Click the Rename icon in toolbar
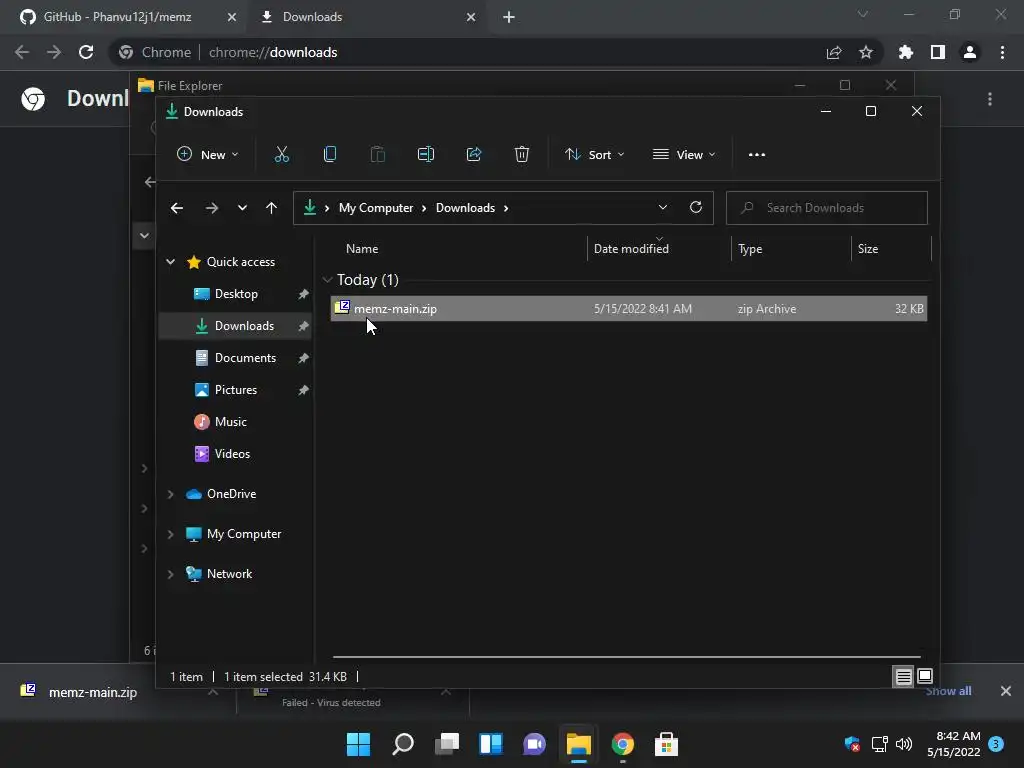 point(426,155)
